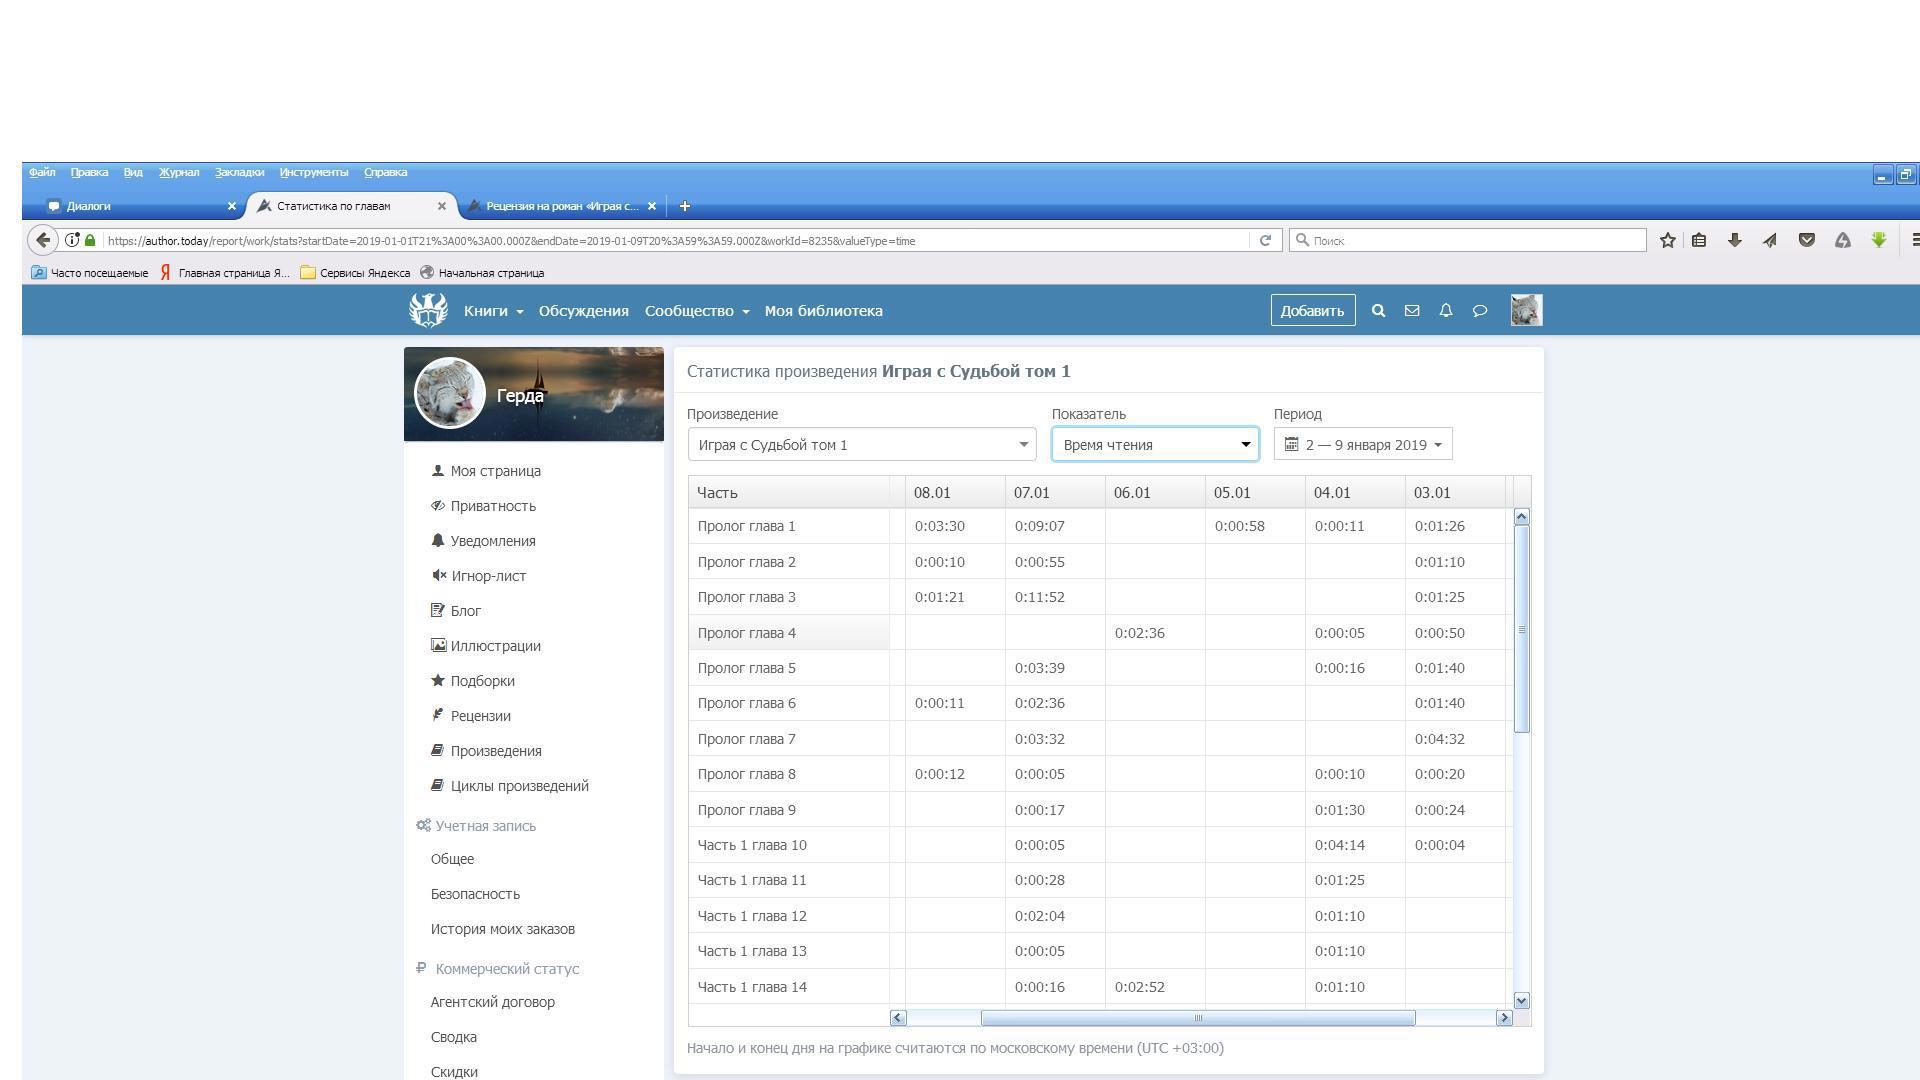Image resolution: width=1920 pixels, height=1080 pixels.
Task: Click the author.today eagle logo
Action: (x=428, y=310)
